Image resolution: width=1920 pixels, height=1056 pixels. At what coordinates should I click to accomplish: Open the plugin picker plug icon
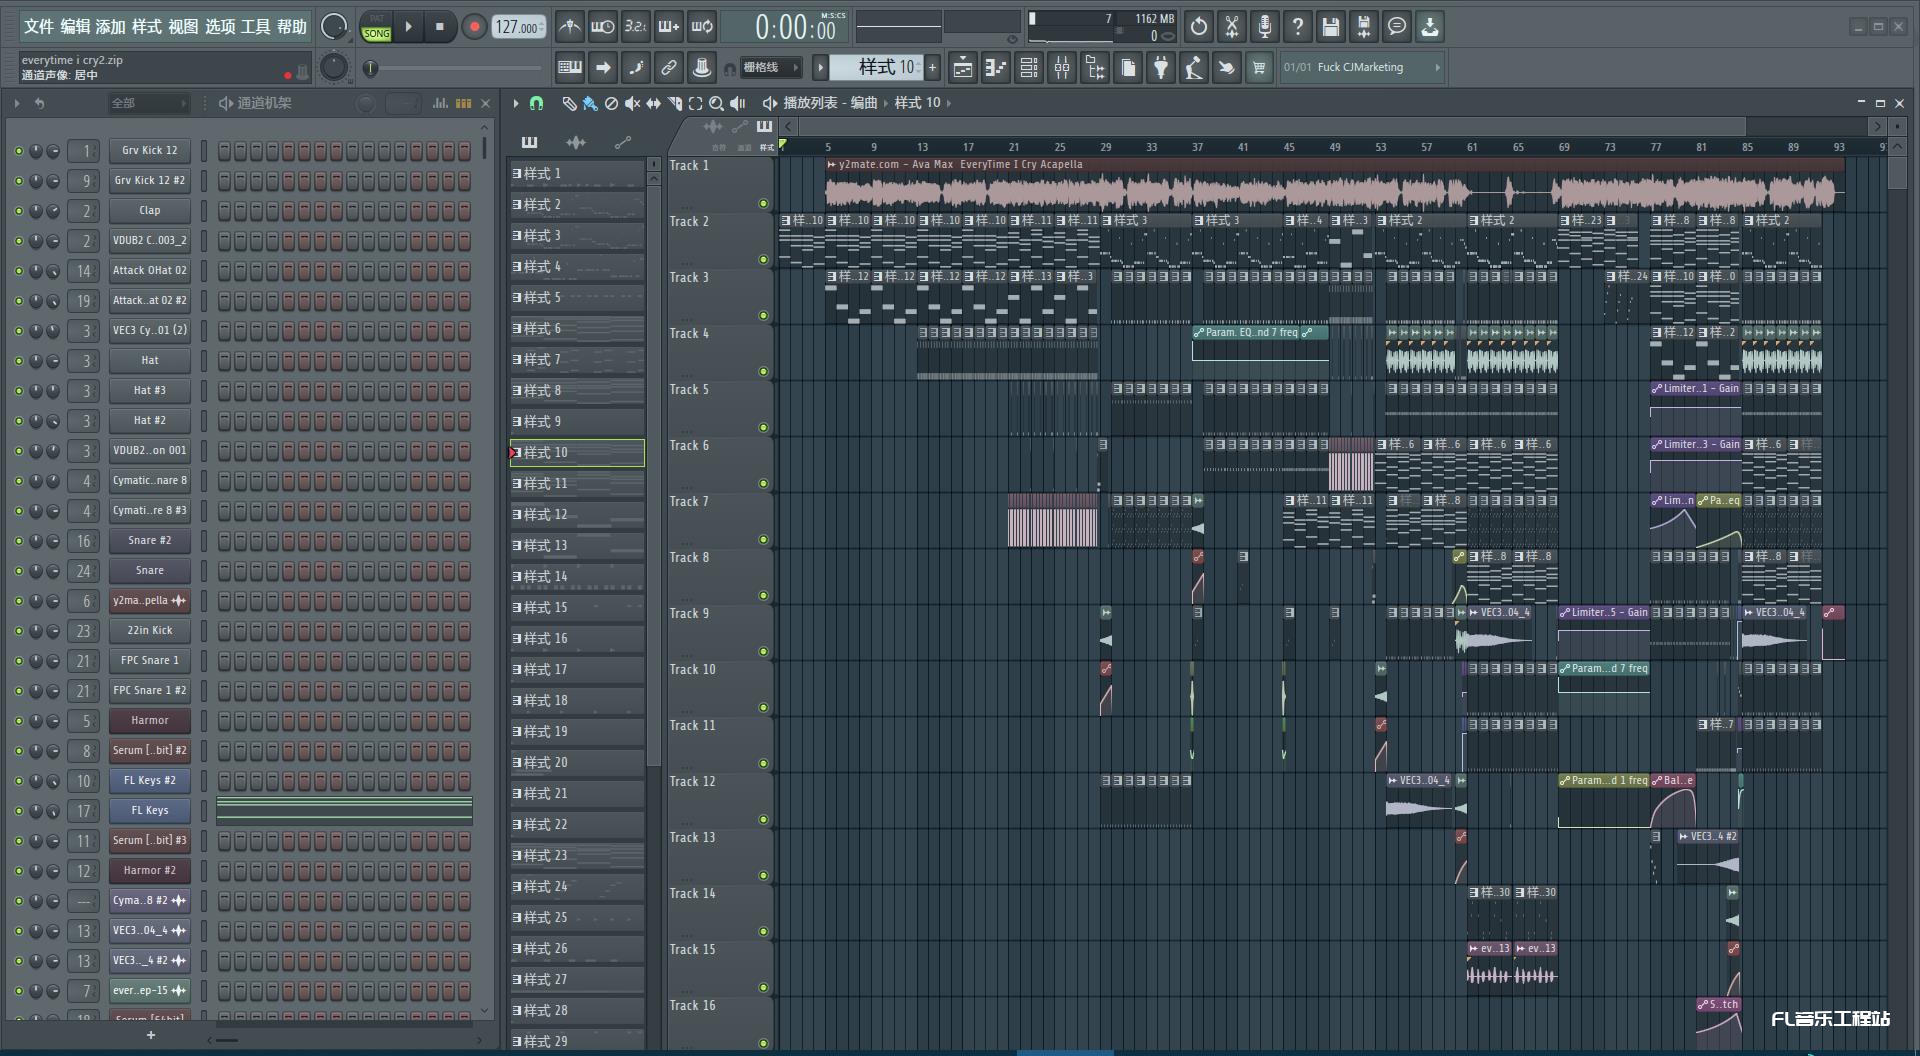[1161, 68]
